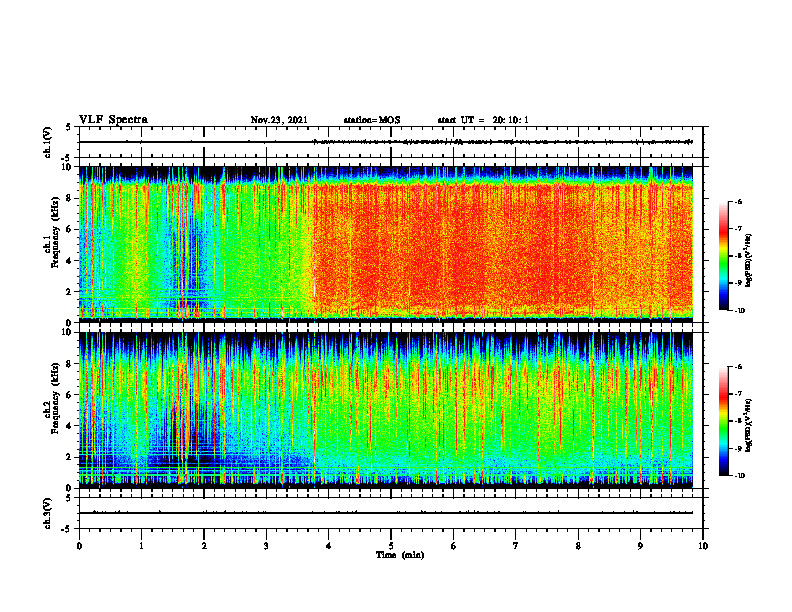Viewport: 792px width, 612px height.
Task: Click the "start UT = 20:10:1" text
Action: (483, 120)
